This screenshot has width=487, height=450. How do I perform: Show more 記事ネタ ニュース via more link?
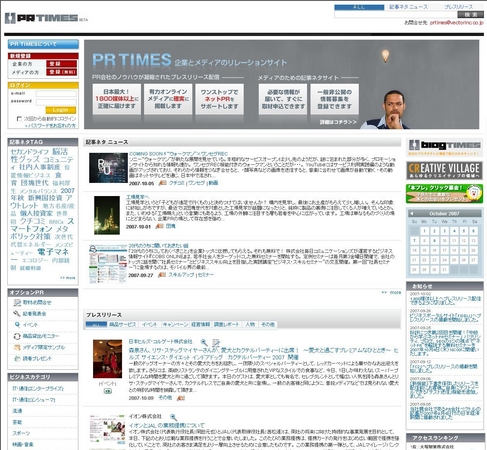(391, 292)
